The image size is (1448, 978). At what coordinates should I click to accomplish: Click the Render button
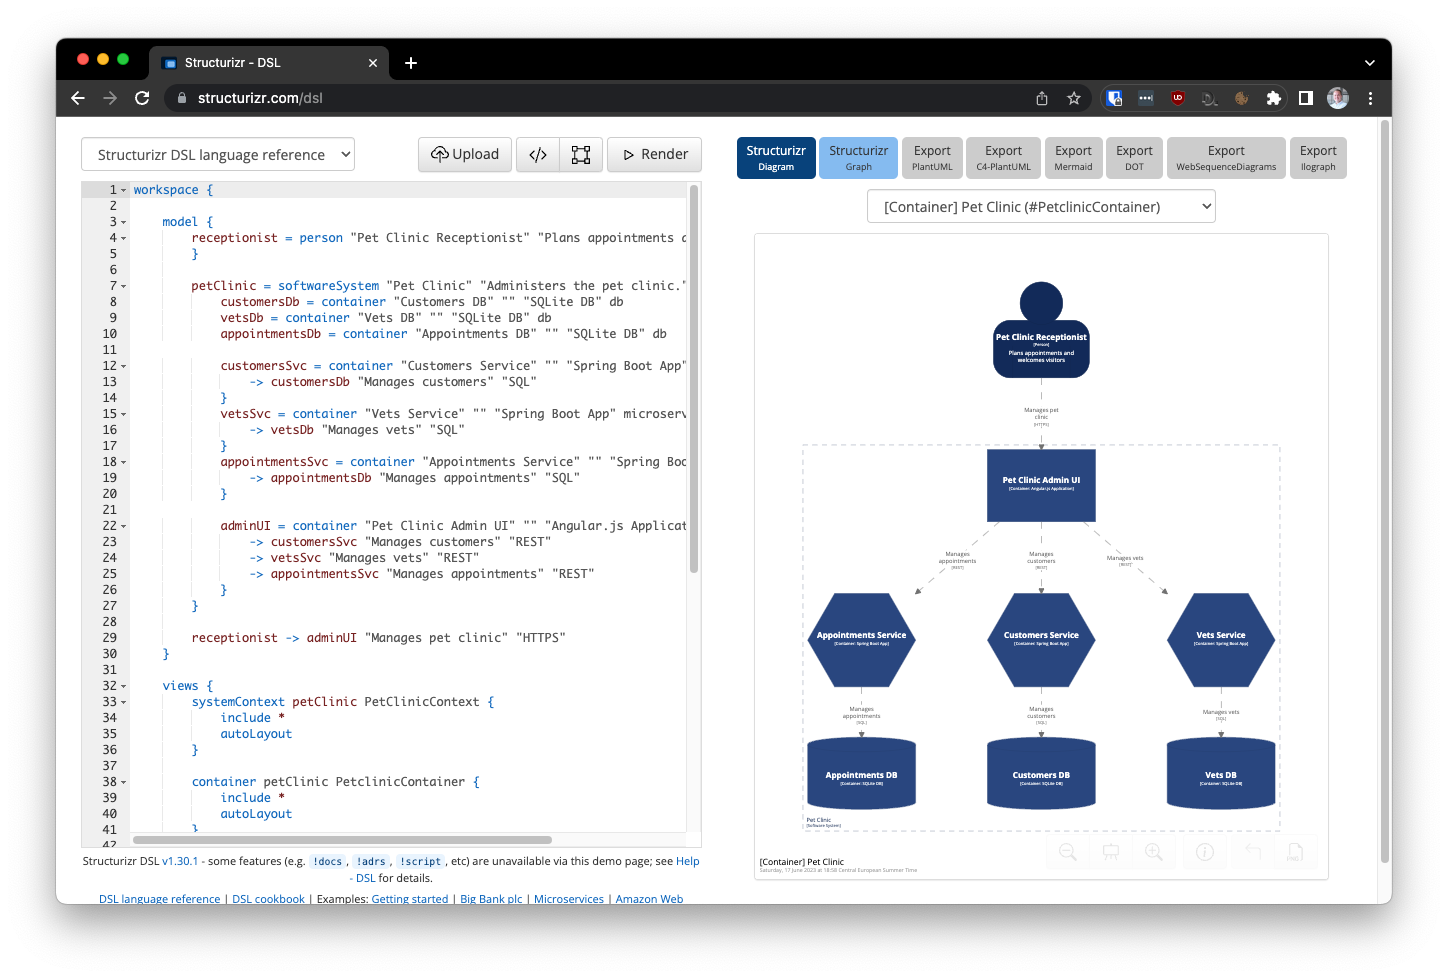(655, 155)
